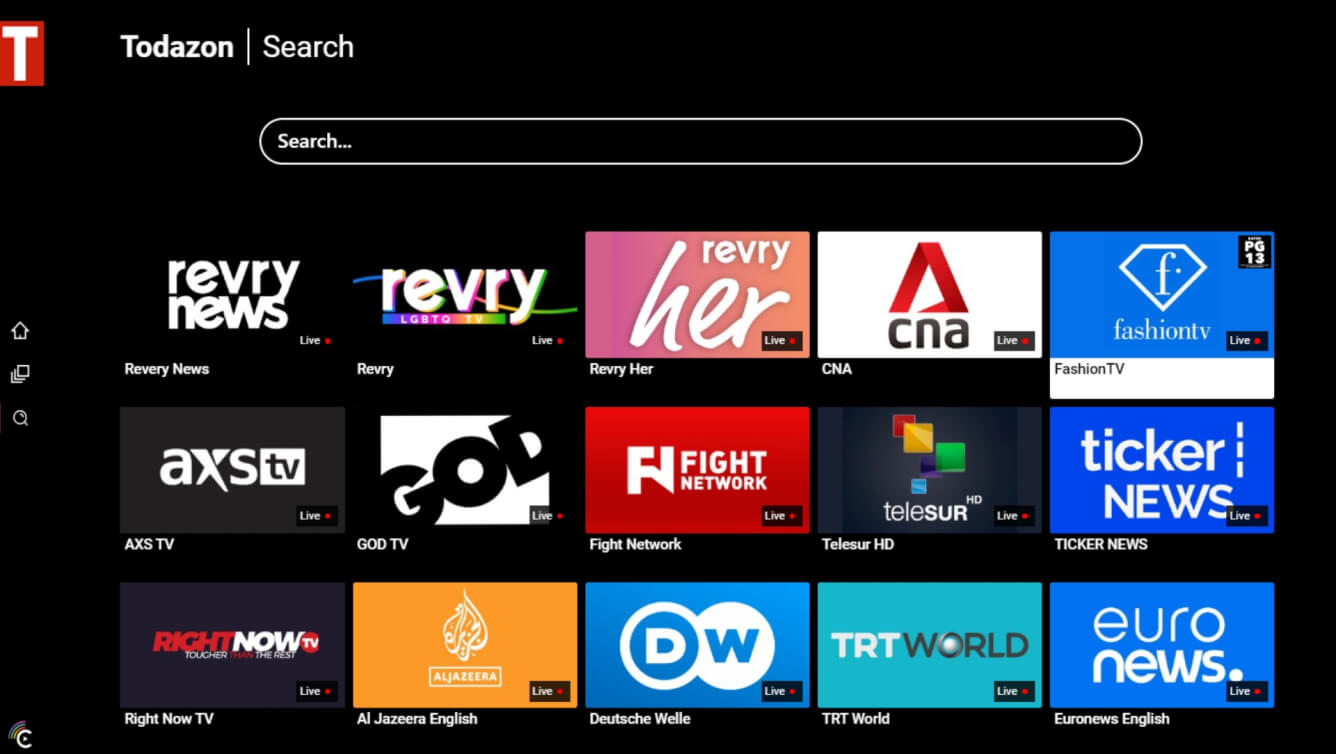Screen dimensions: 1336x754
Task: Click the Live badge on Euronews English
Action: pos(1247,691)
